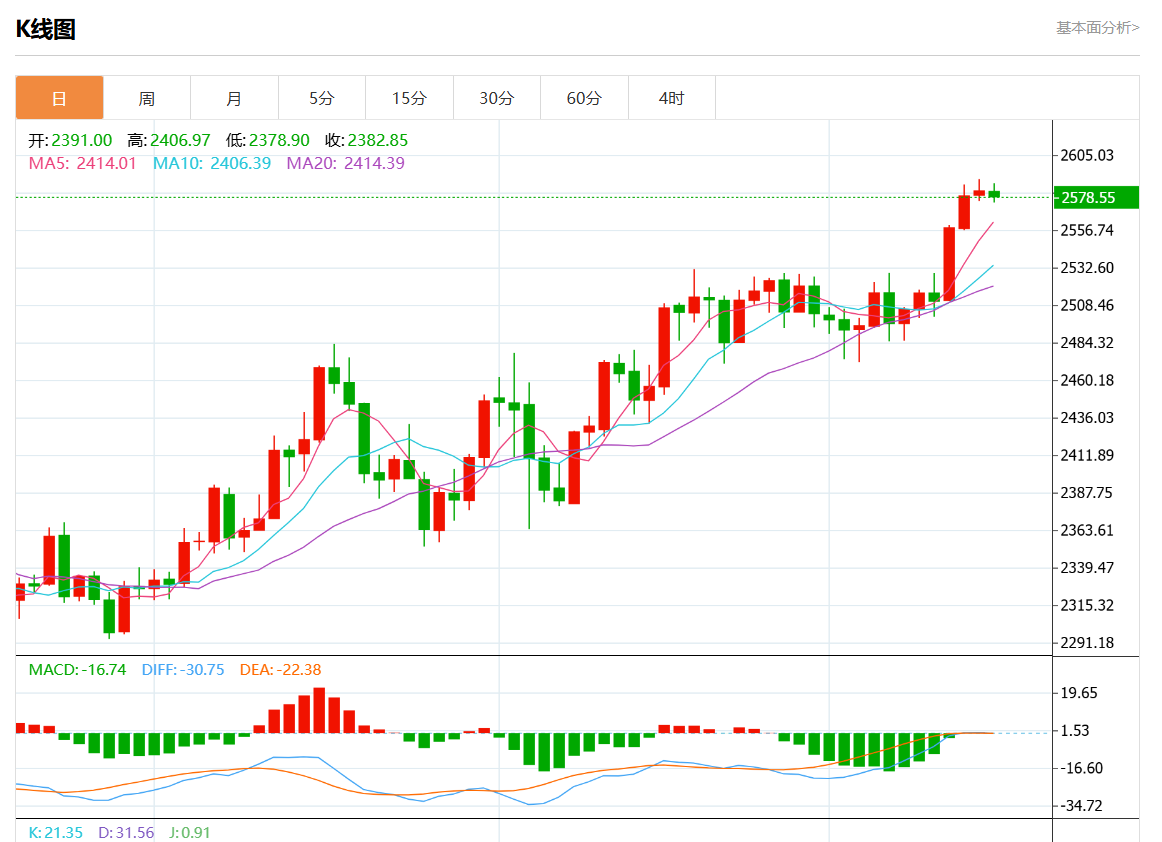Select the 30分 interval tab
This screenshot has height=842, width=1162.
tap(496, 98)
